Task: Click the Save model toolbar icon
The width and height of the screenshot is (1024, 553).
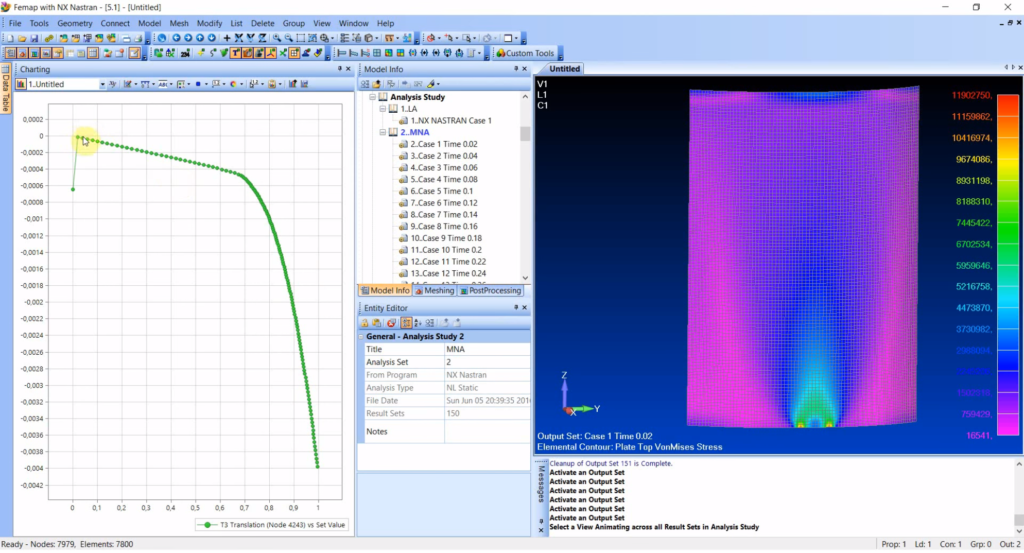Action: pyautogui.click(x=33, y=38)
